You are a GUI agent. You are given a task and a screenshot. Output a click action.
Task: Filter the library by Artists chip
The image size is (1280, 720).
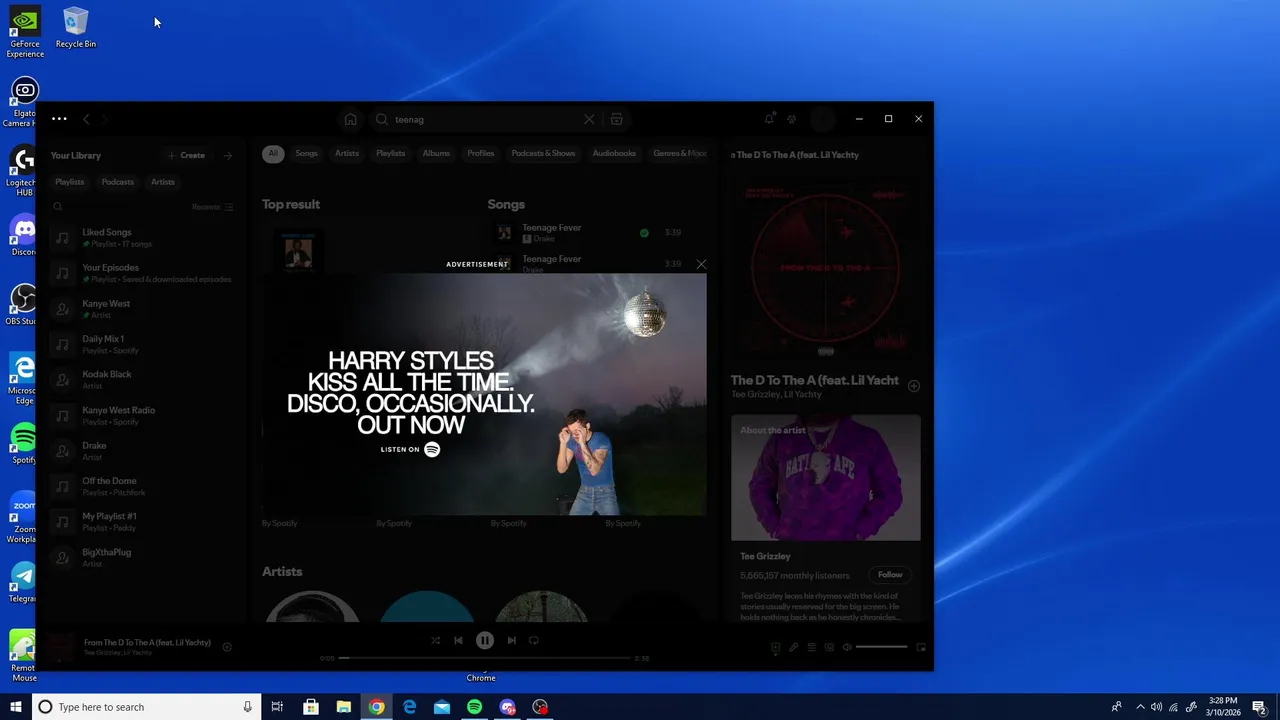(x=163, y=182)
